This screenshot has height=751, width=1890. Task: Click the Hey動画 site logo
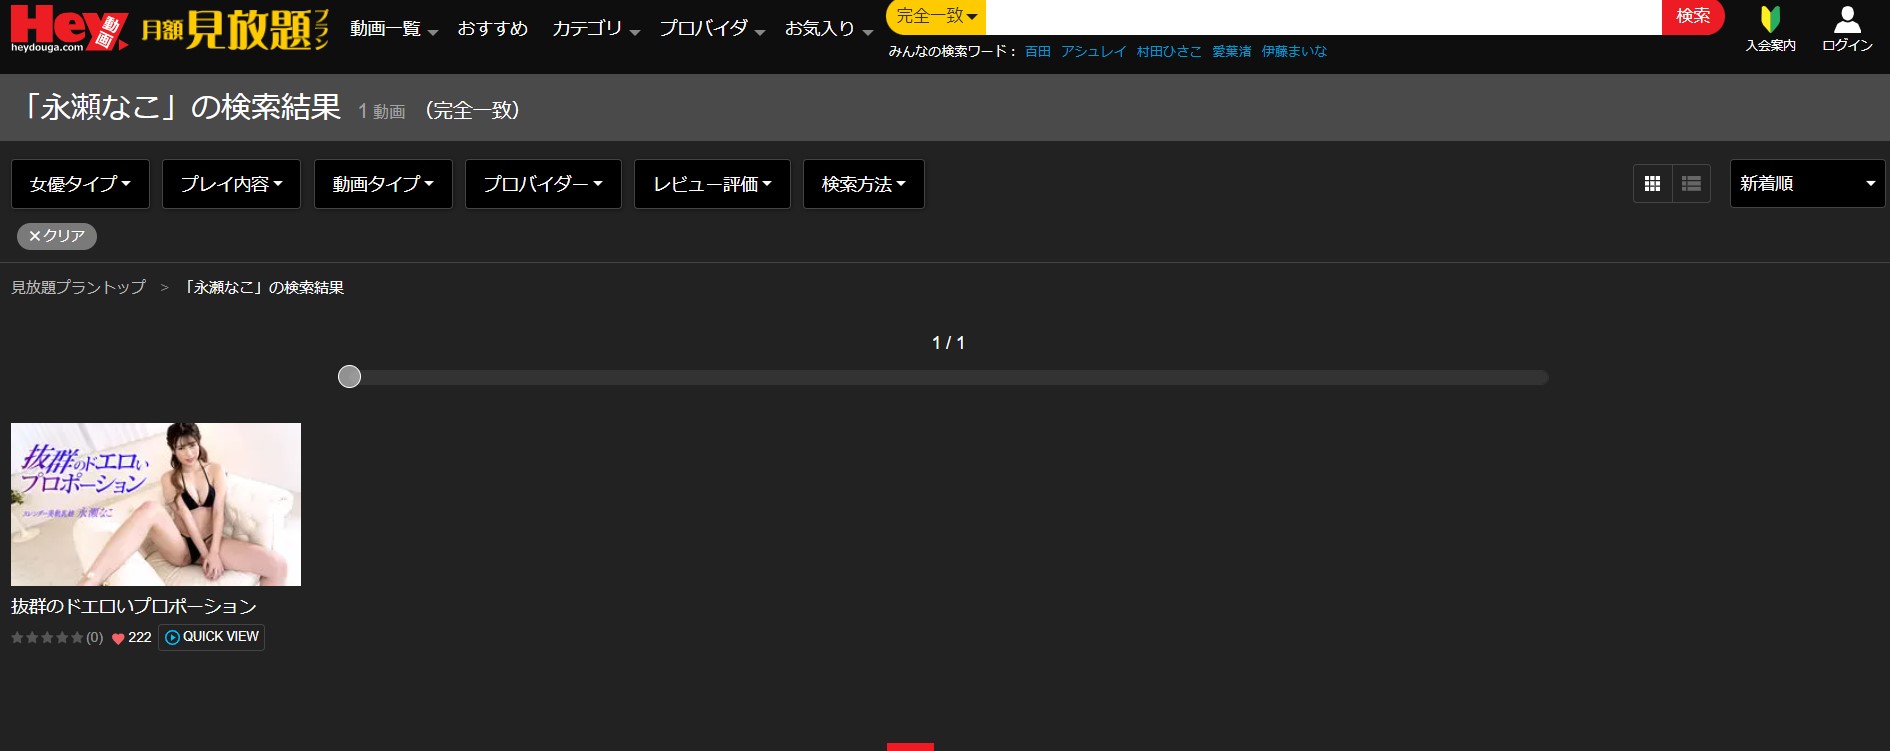(69, 28)
